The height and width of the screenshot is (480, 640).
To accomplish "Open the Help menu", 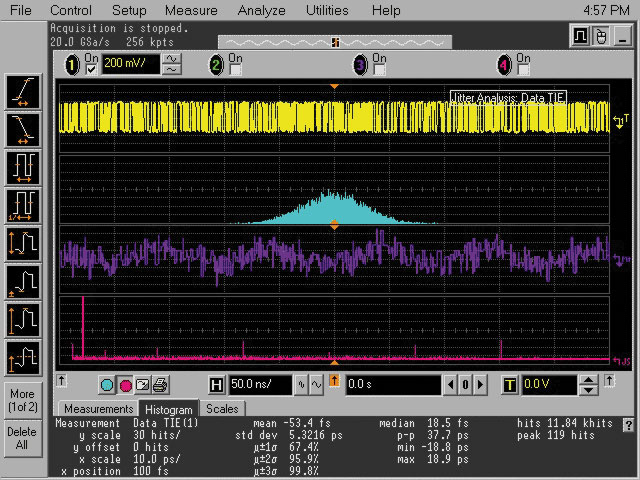I will point(386,10).
